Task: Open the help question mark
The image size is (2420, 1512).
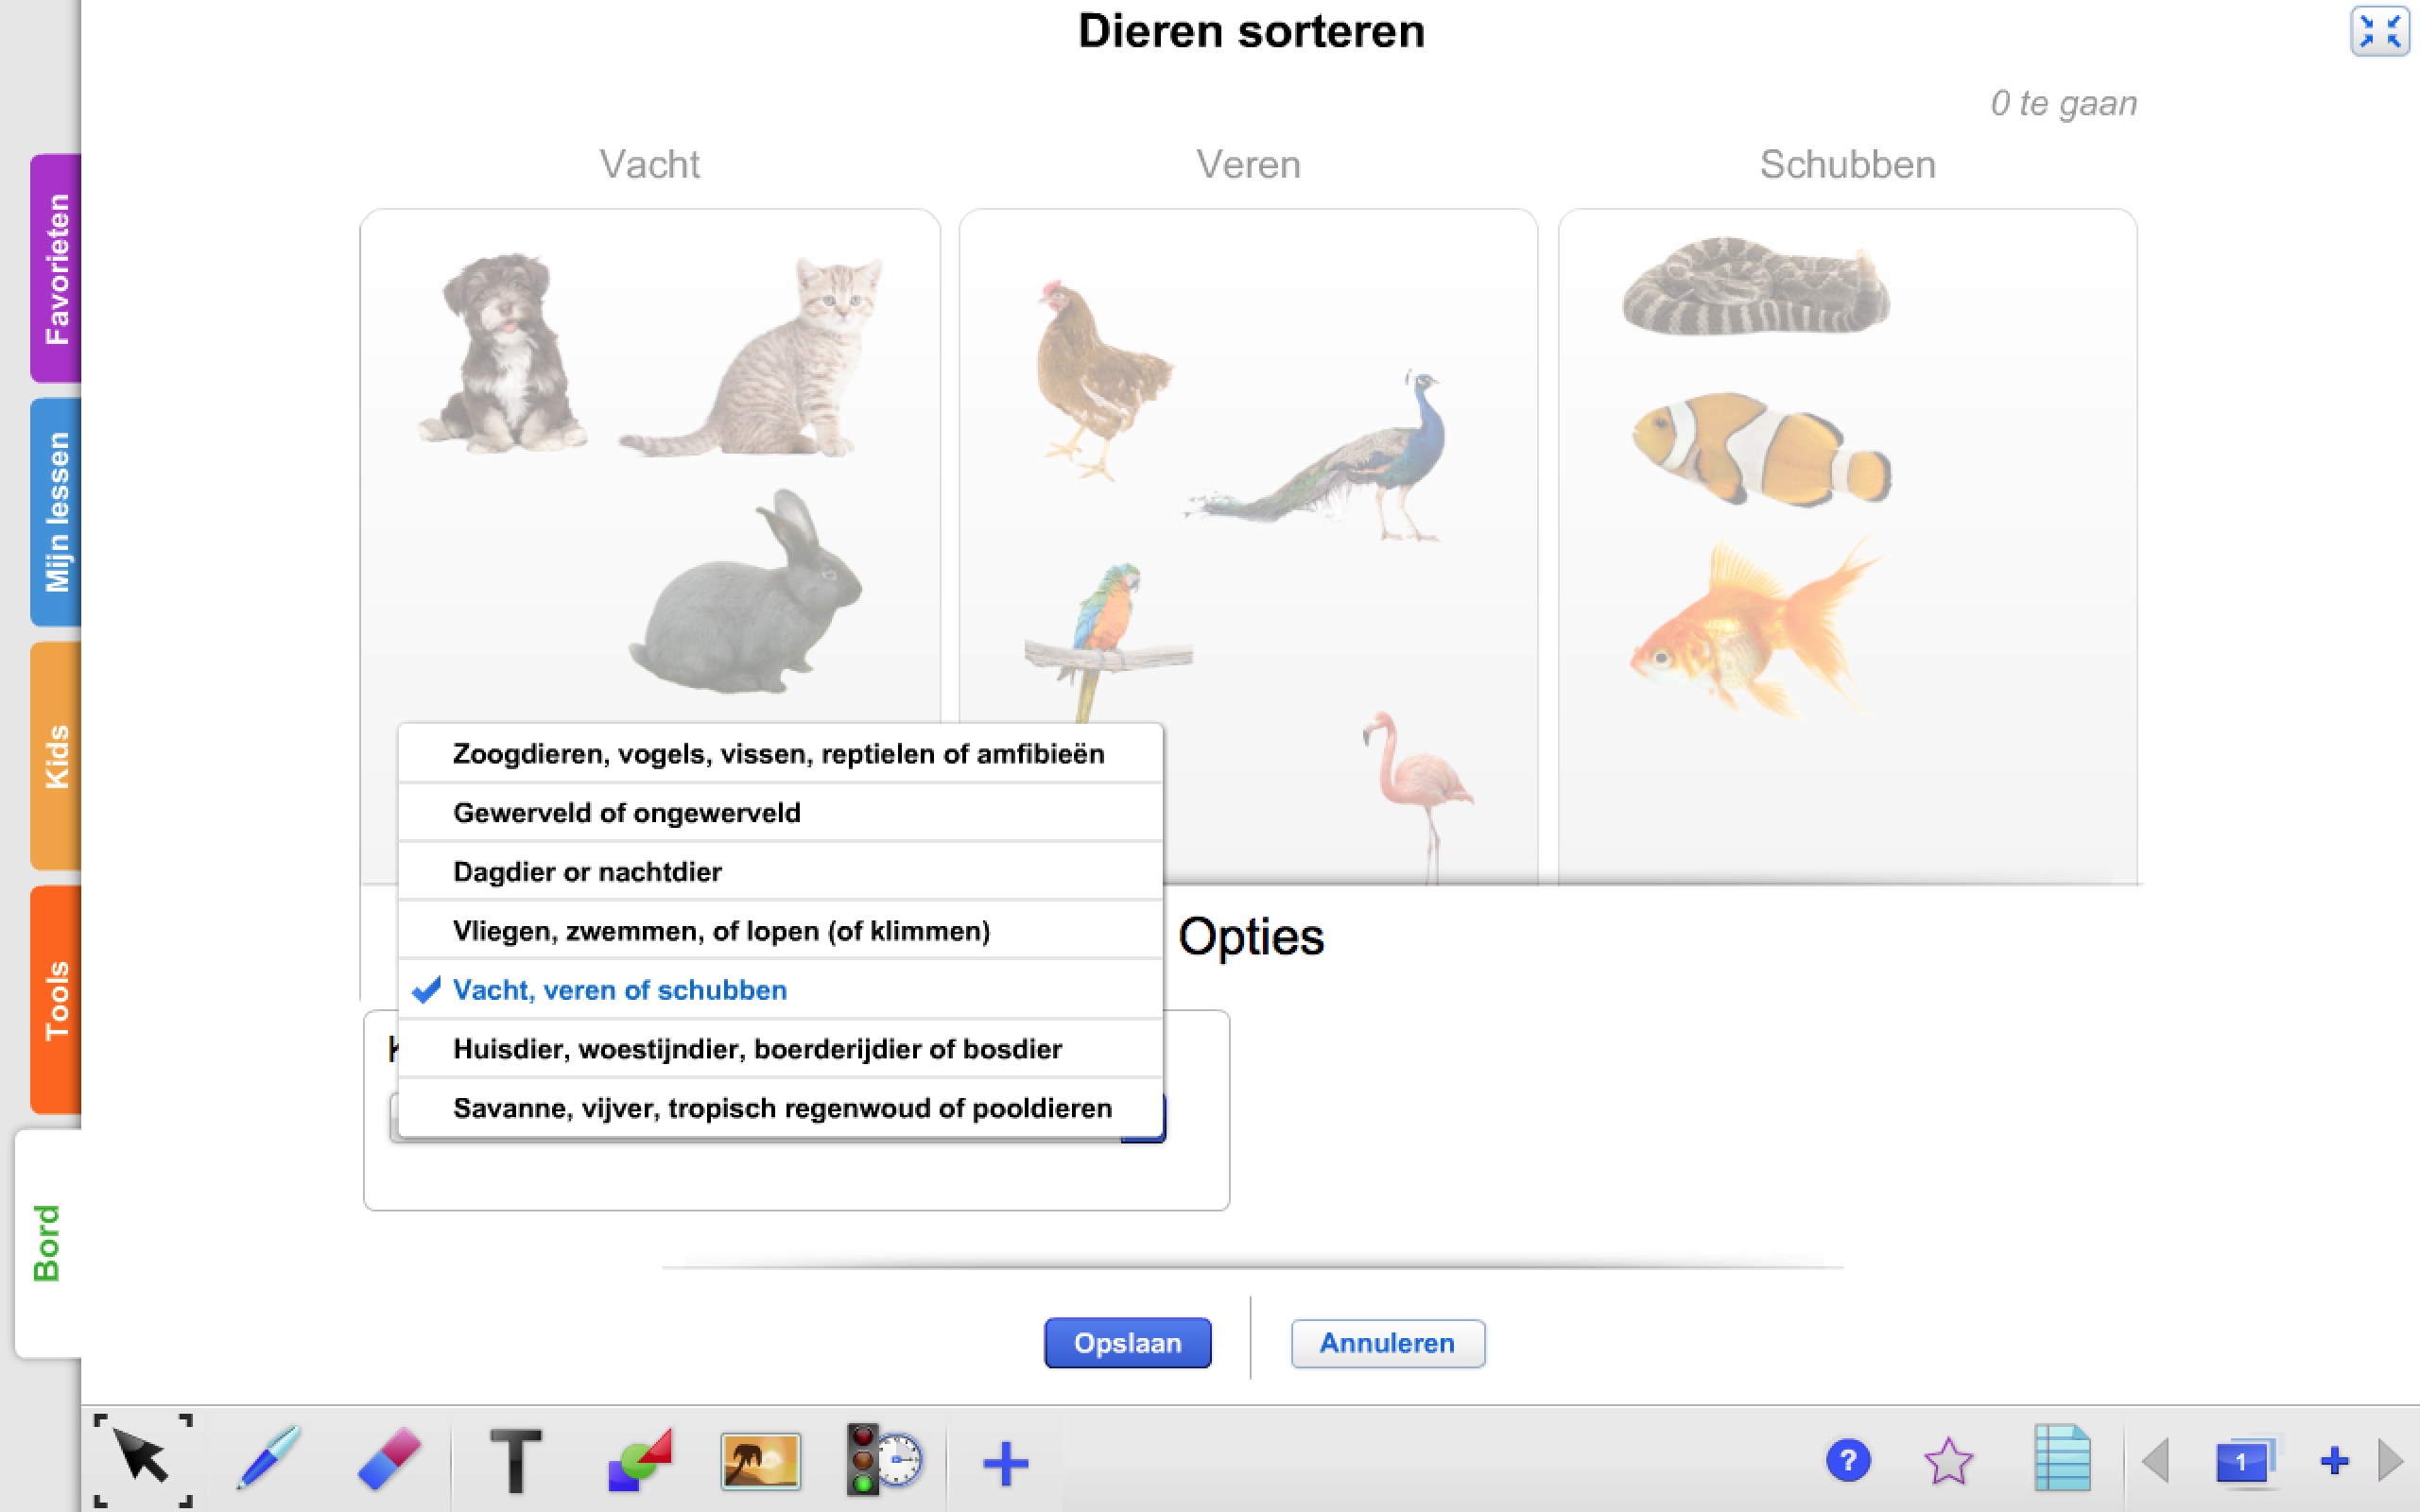Action: point(1847,1461)
